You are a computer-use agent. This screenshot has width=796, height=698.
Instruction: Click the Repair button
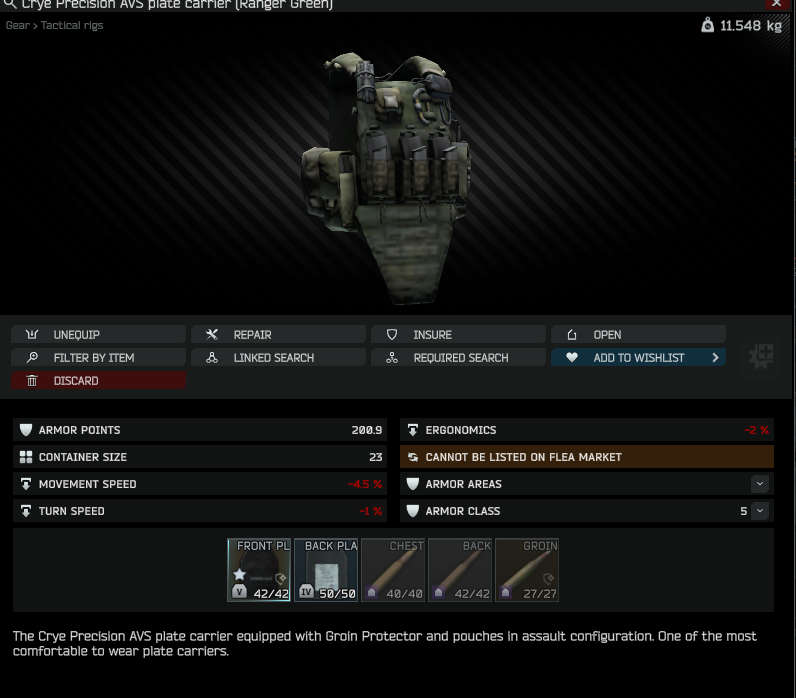[278, 335]
